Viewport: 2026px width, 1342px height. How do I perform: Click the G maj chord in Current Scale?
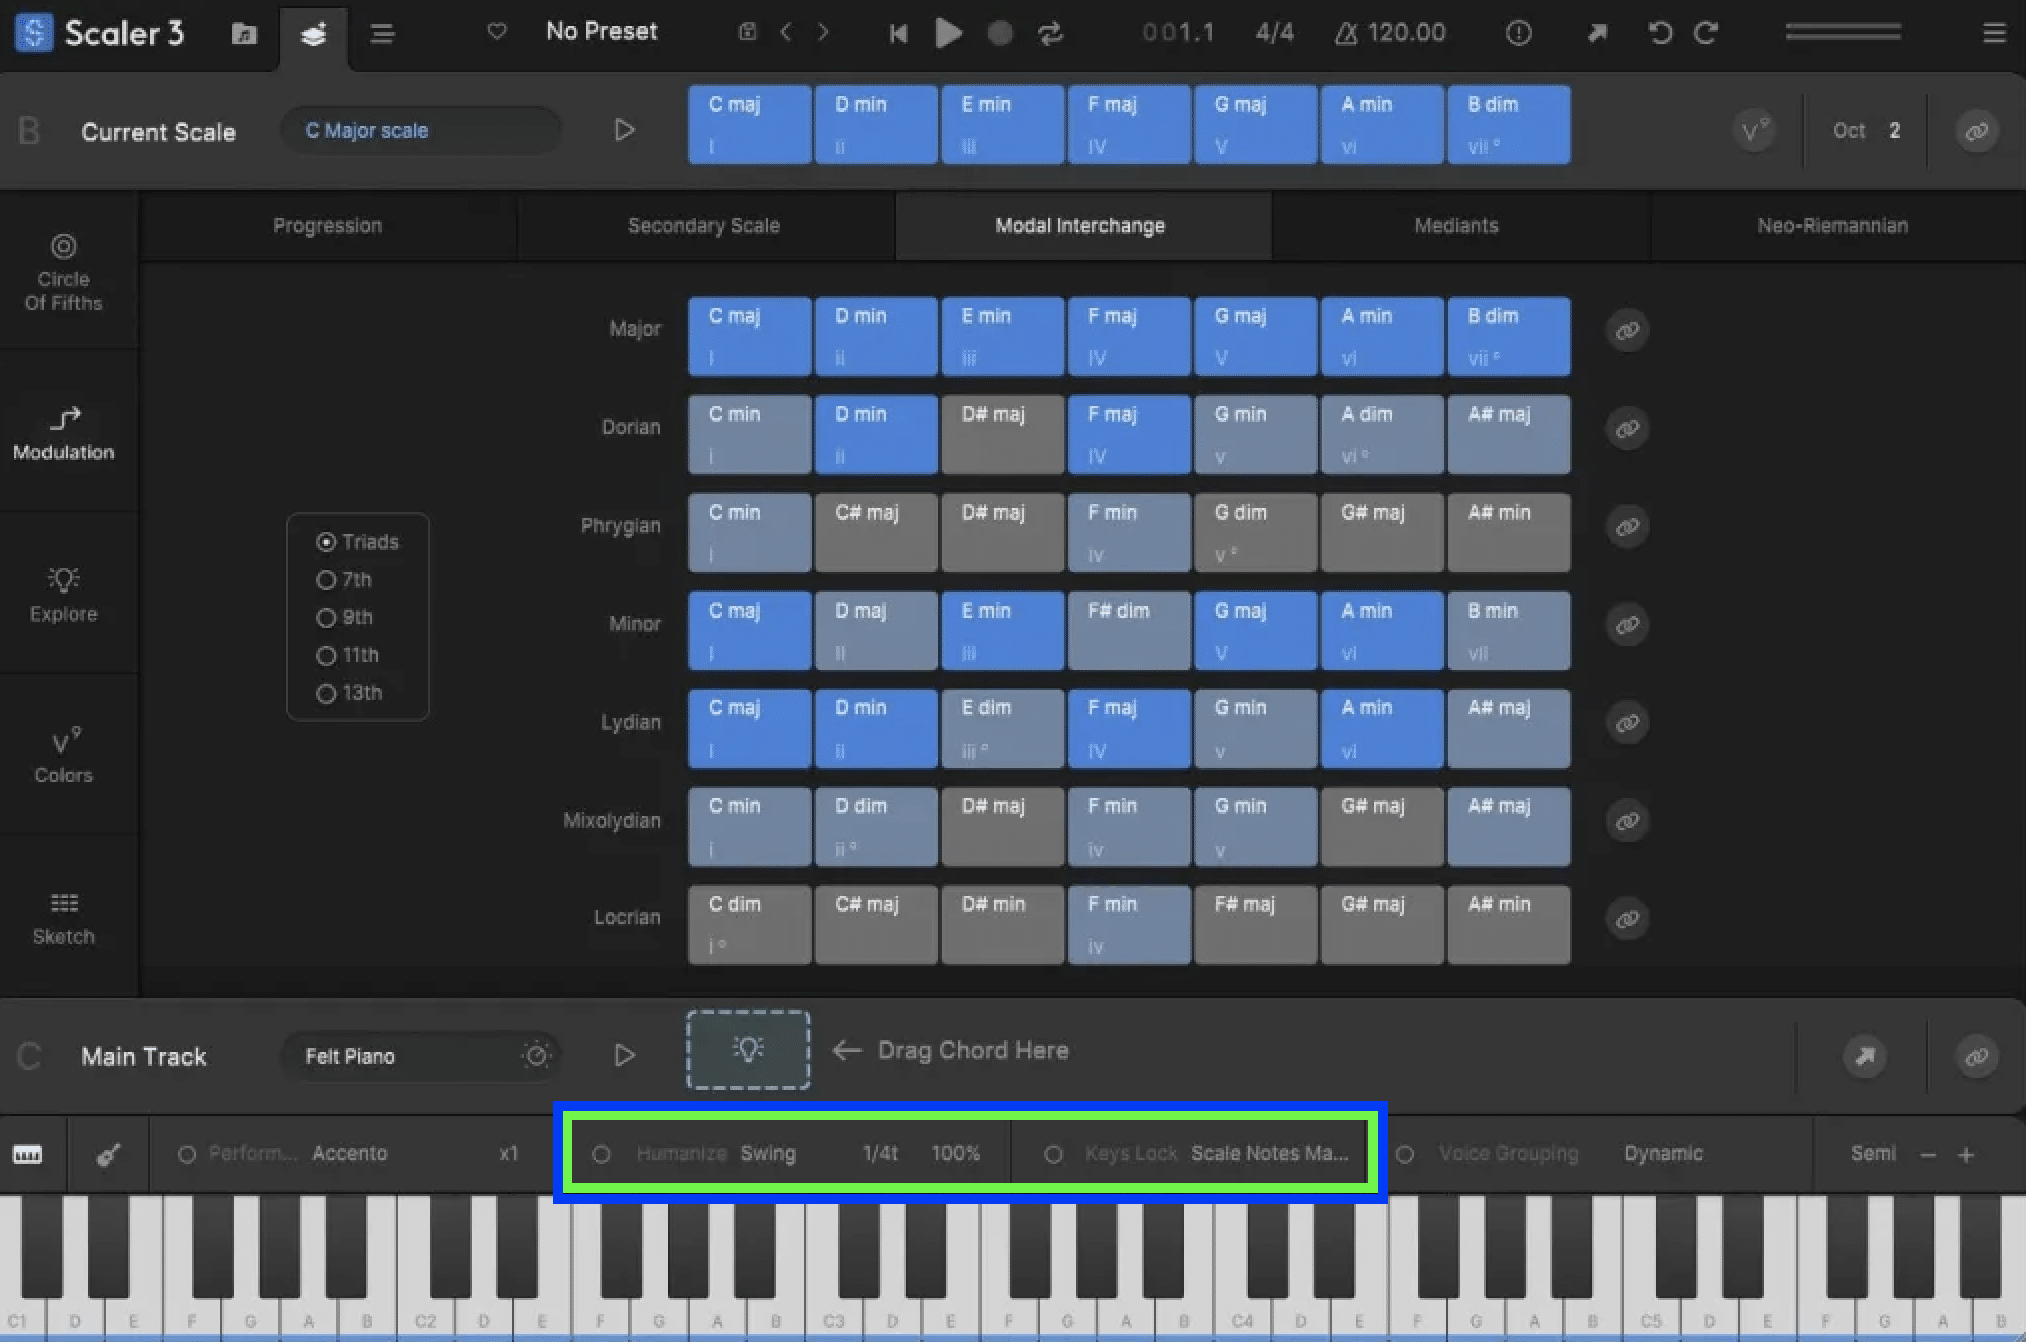click(1255, 125)
